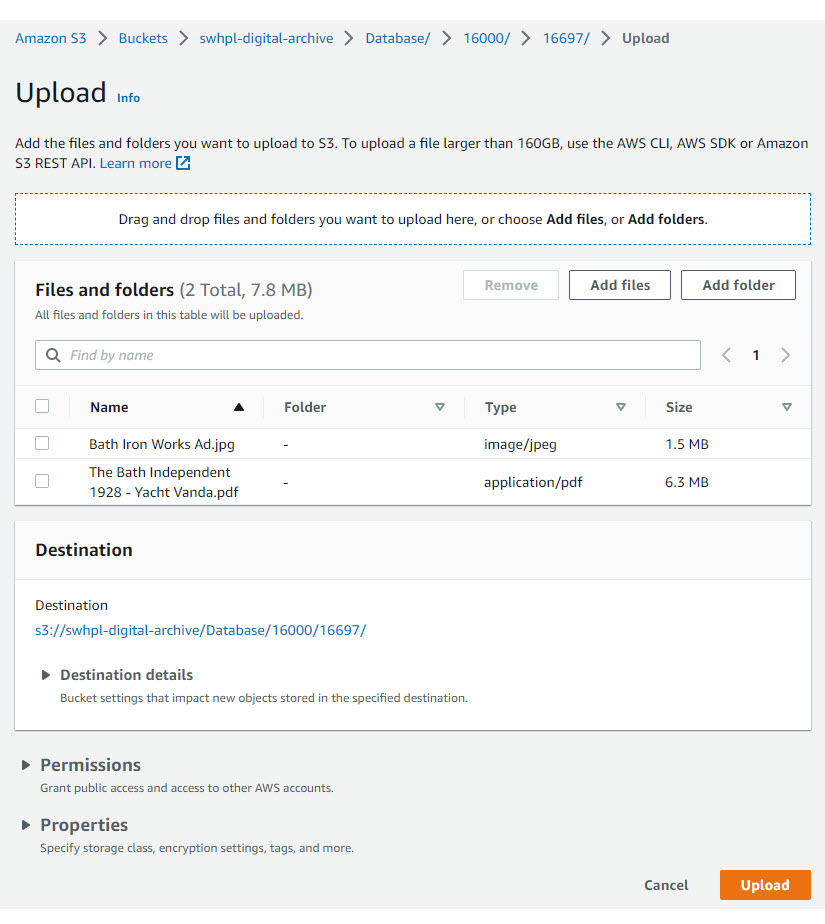825x924 pixels.
Task: Focus the Find by name search field
Action: click(x=368, y=355)
